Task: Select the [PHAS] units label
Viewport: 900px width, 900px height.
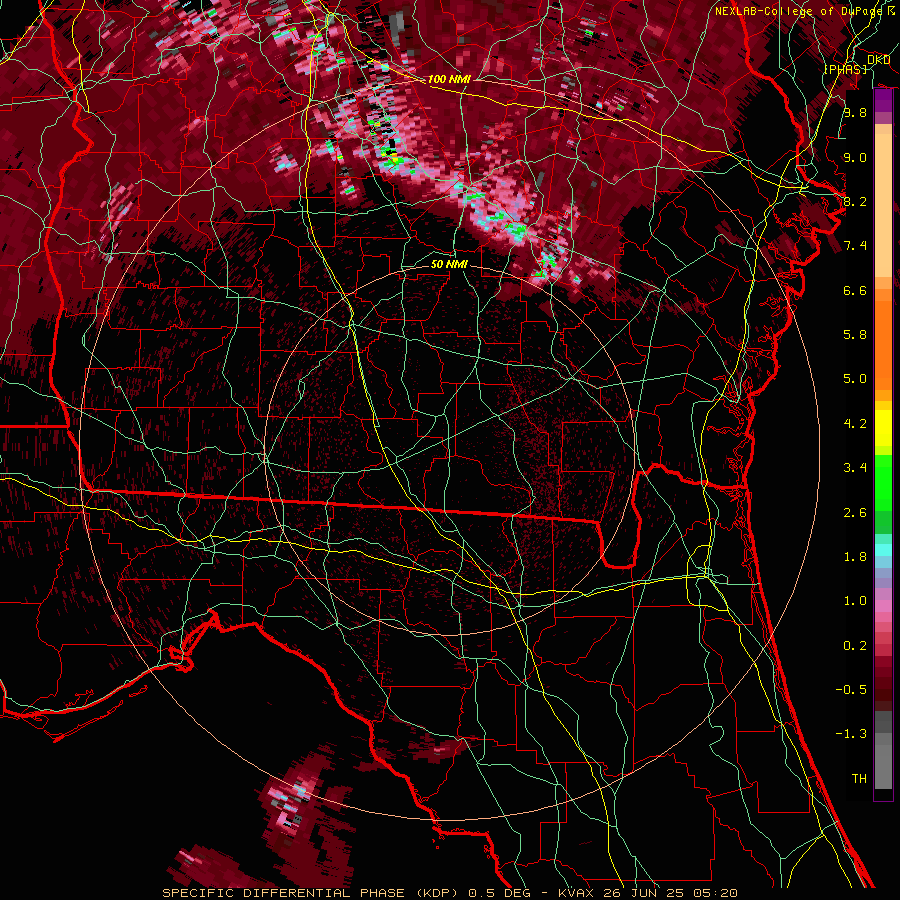Action: (x=845, y=69)
